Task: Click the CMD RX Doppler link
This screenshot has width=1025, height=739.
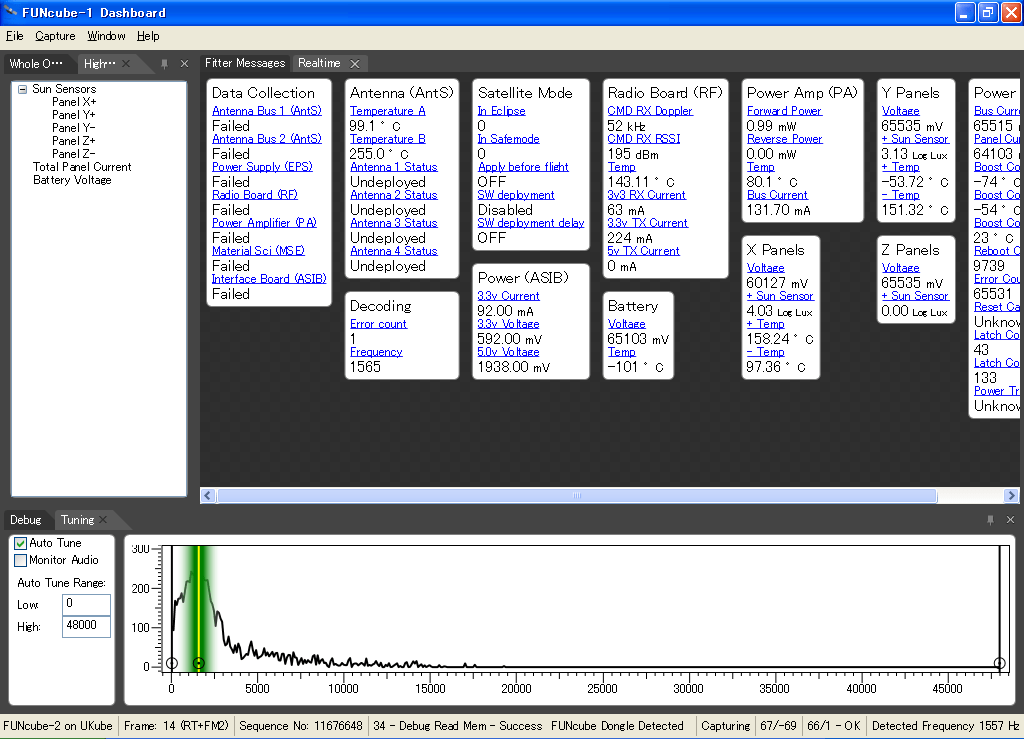Action: point(650,111)
